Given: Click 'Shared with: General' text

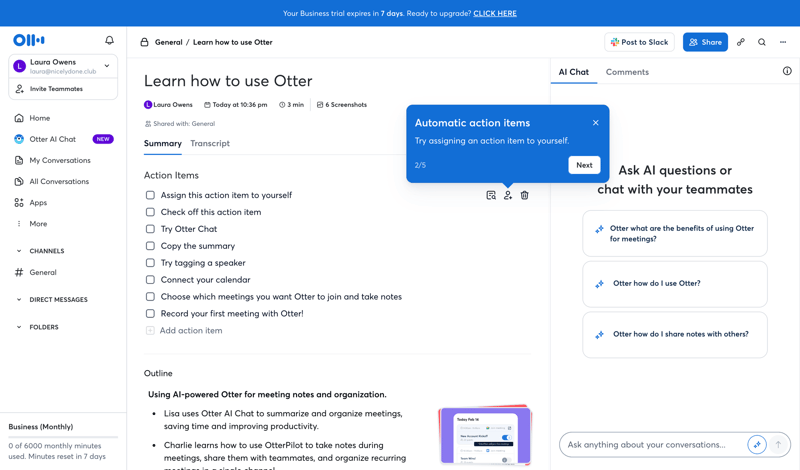Looking at the screenshot, I should 180,123.
